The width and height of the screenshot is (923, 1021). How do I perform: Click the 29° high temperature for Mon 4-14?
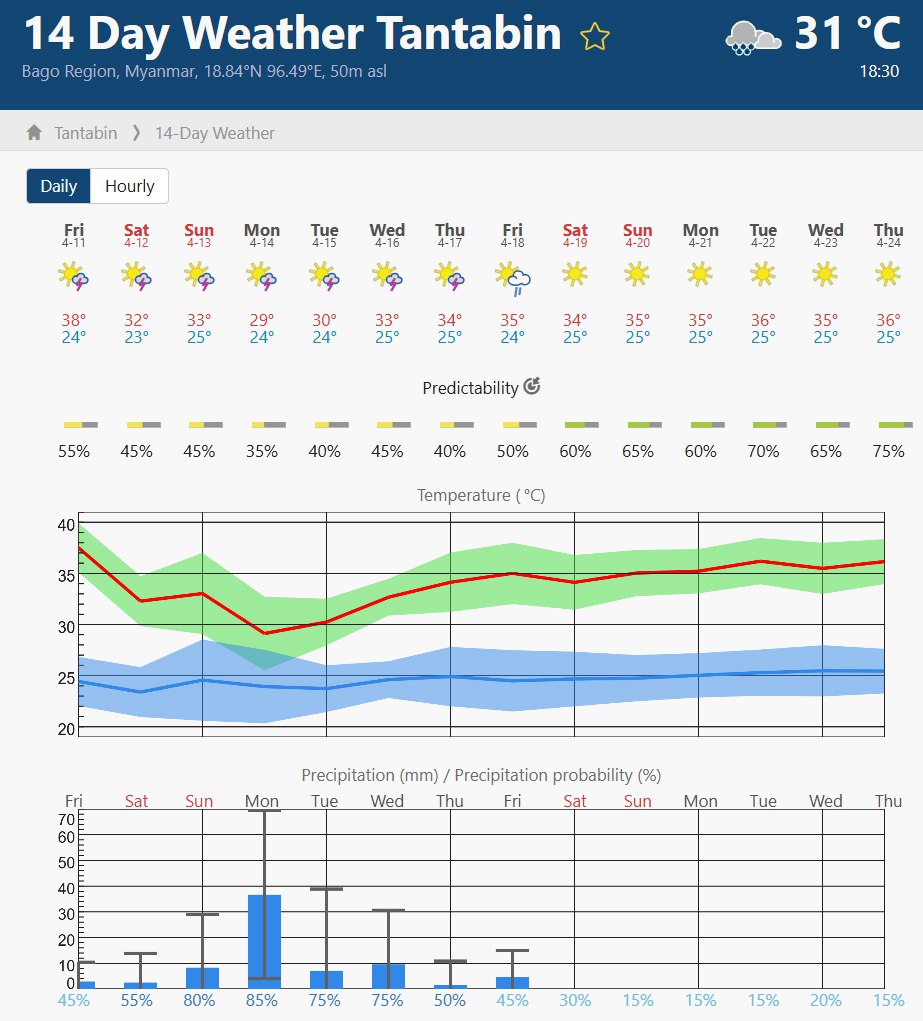[262, 320]
